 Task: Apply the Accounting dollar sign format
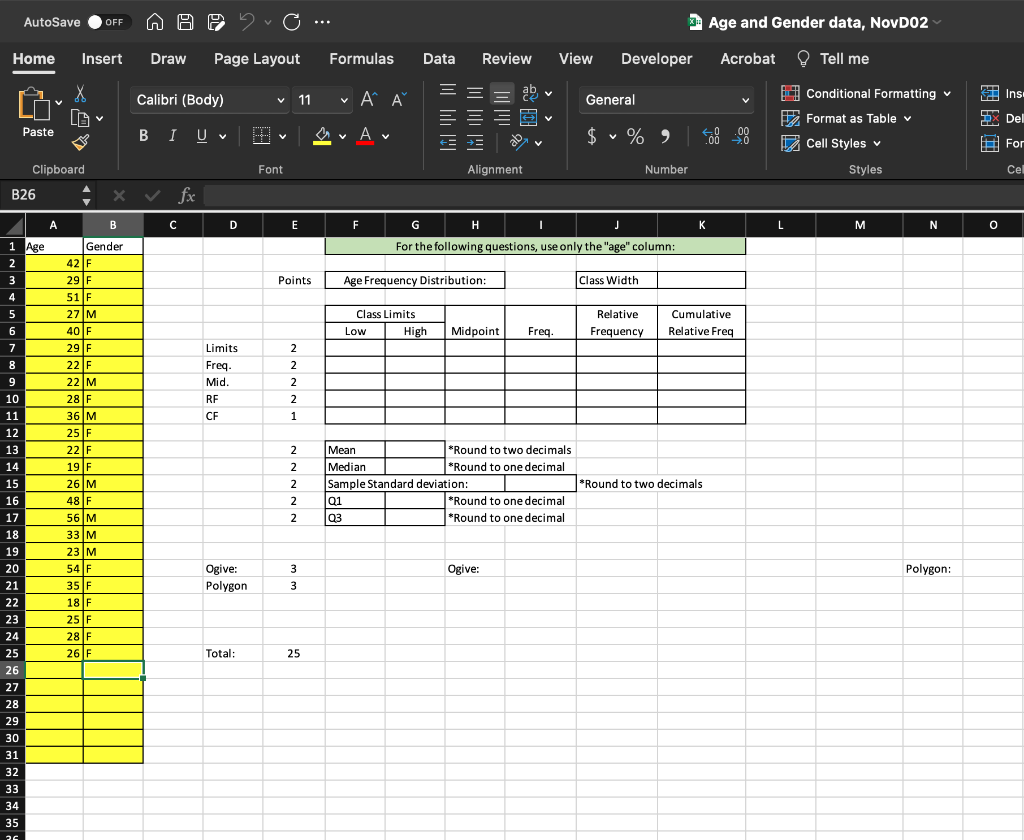[590, 135]
